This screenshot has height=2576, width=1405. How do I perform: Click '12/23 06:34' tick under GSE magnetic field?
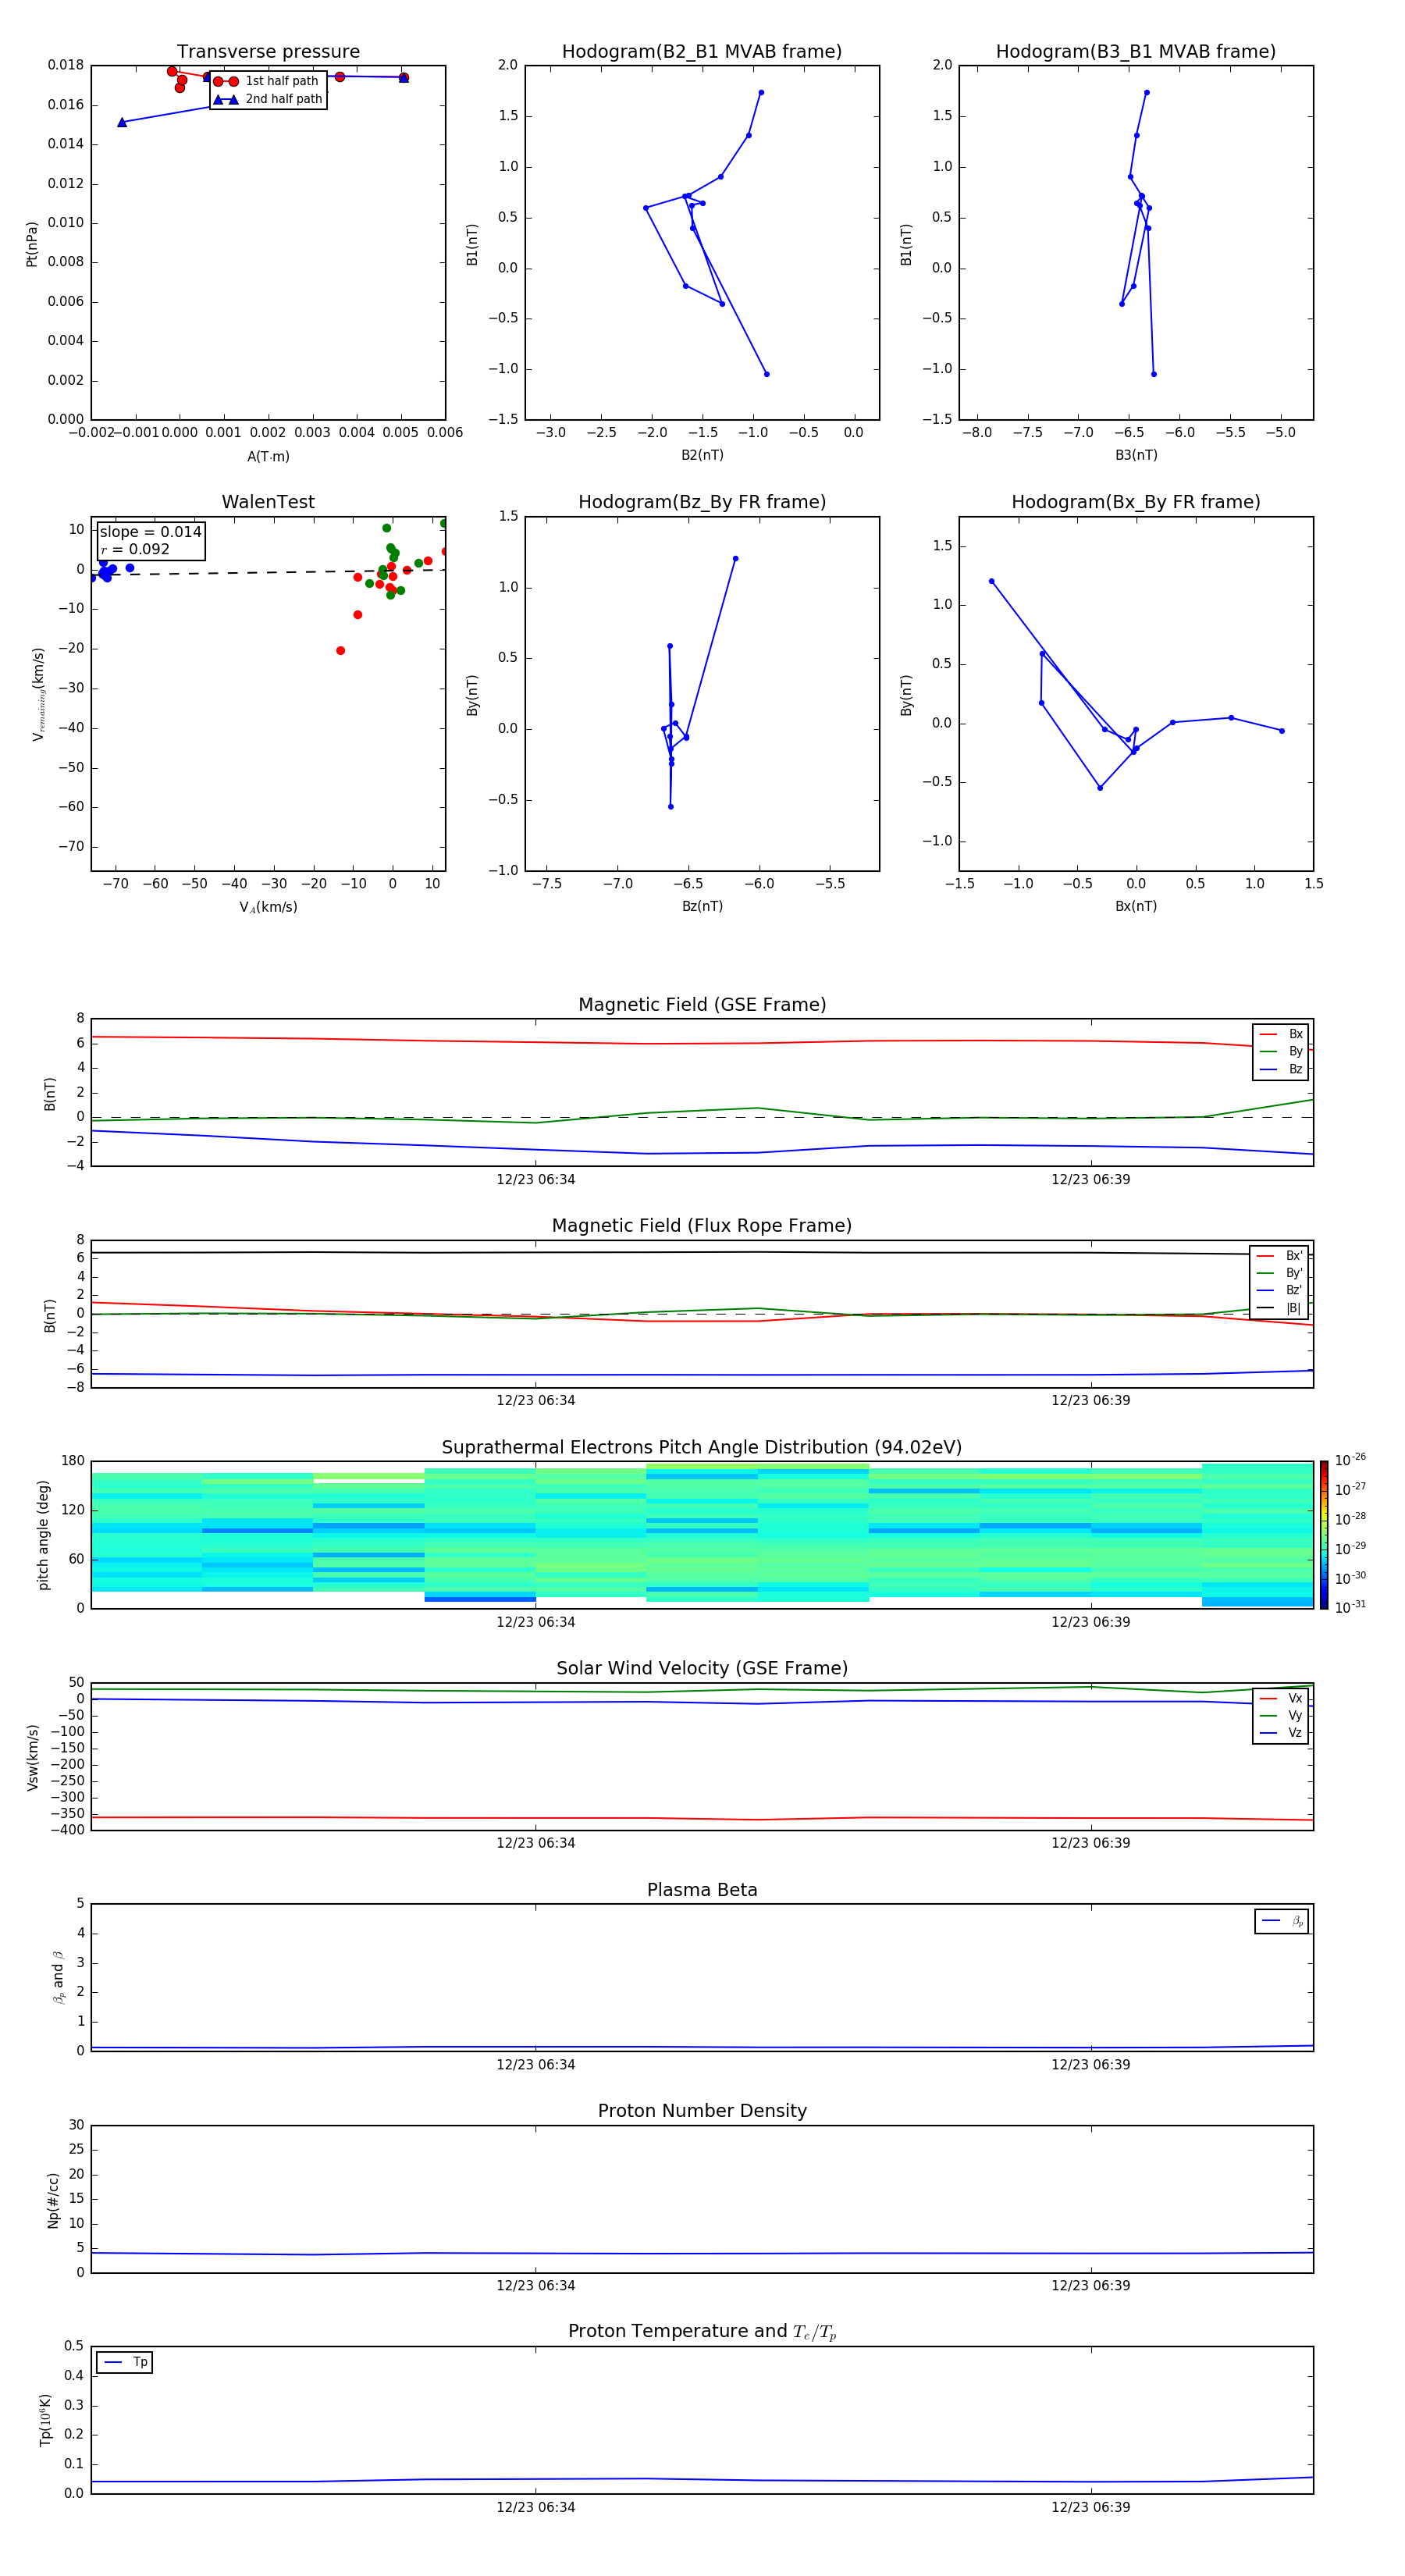click(x=536, y=1180)
